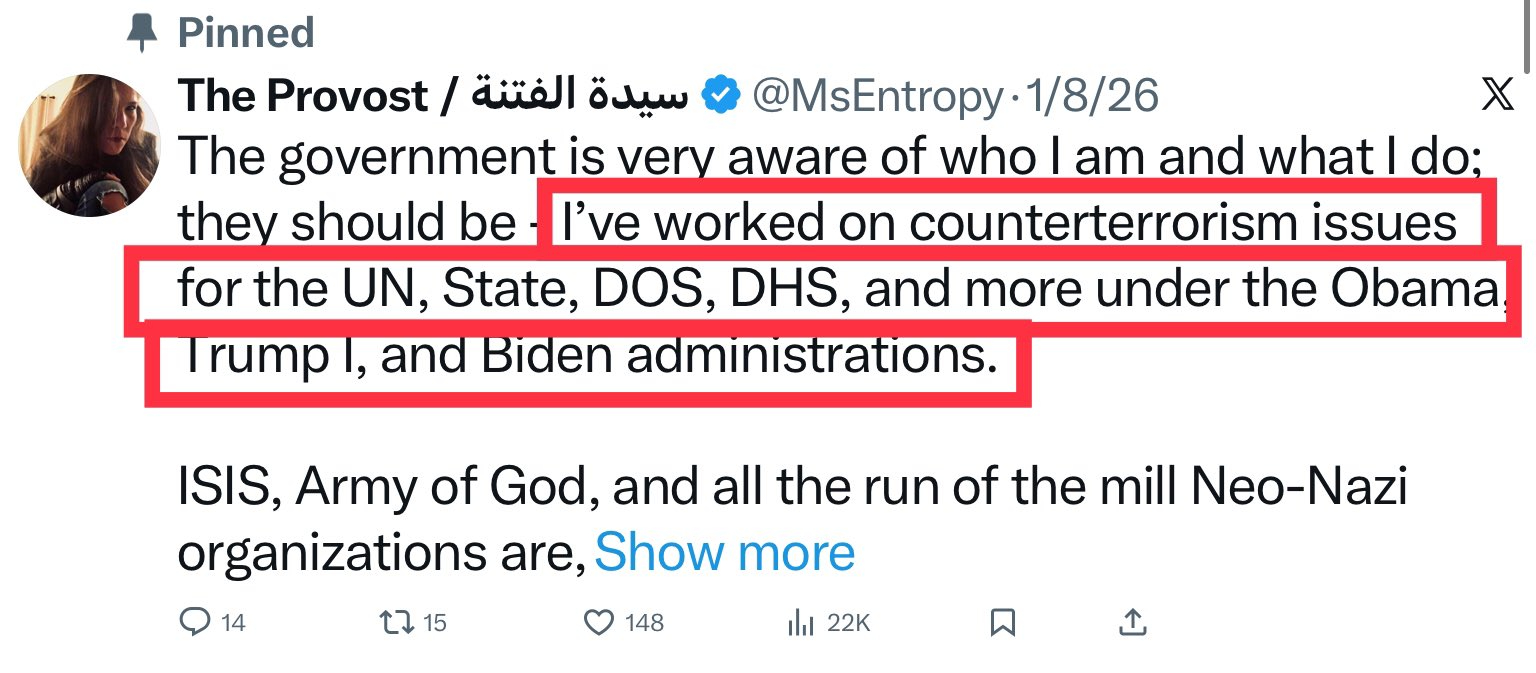This screenshot has width=1536, height=673.
Task: Click the highlighted counterterrorism issues text
Action: [x=1010, y=224]
